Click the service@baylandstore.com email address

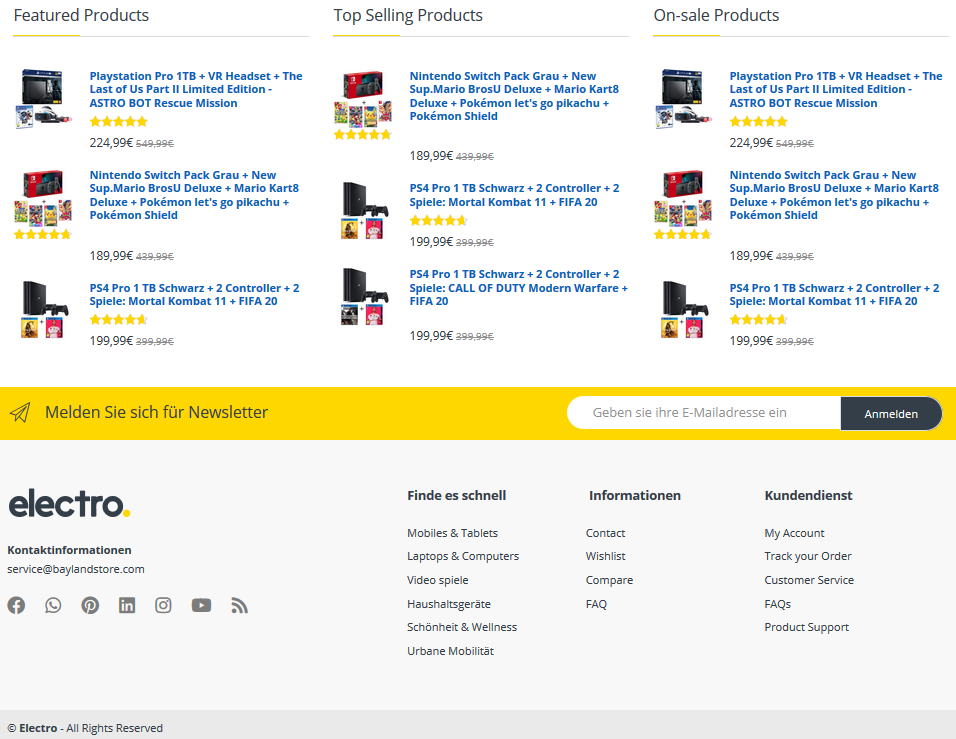click(76, 569)
